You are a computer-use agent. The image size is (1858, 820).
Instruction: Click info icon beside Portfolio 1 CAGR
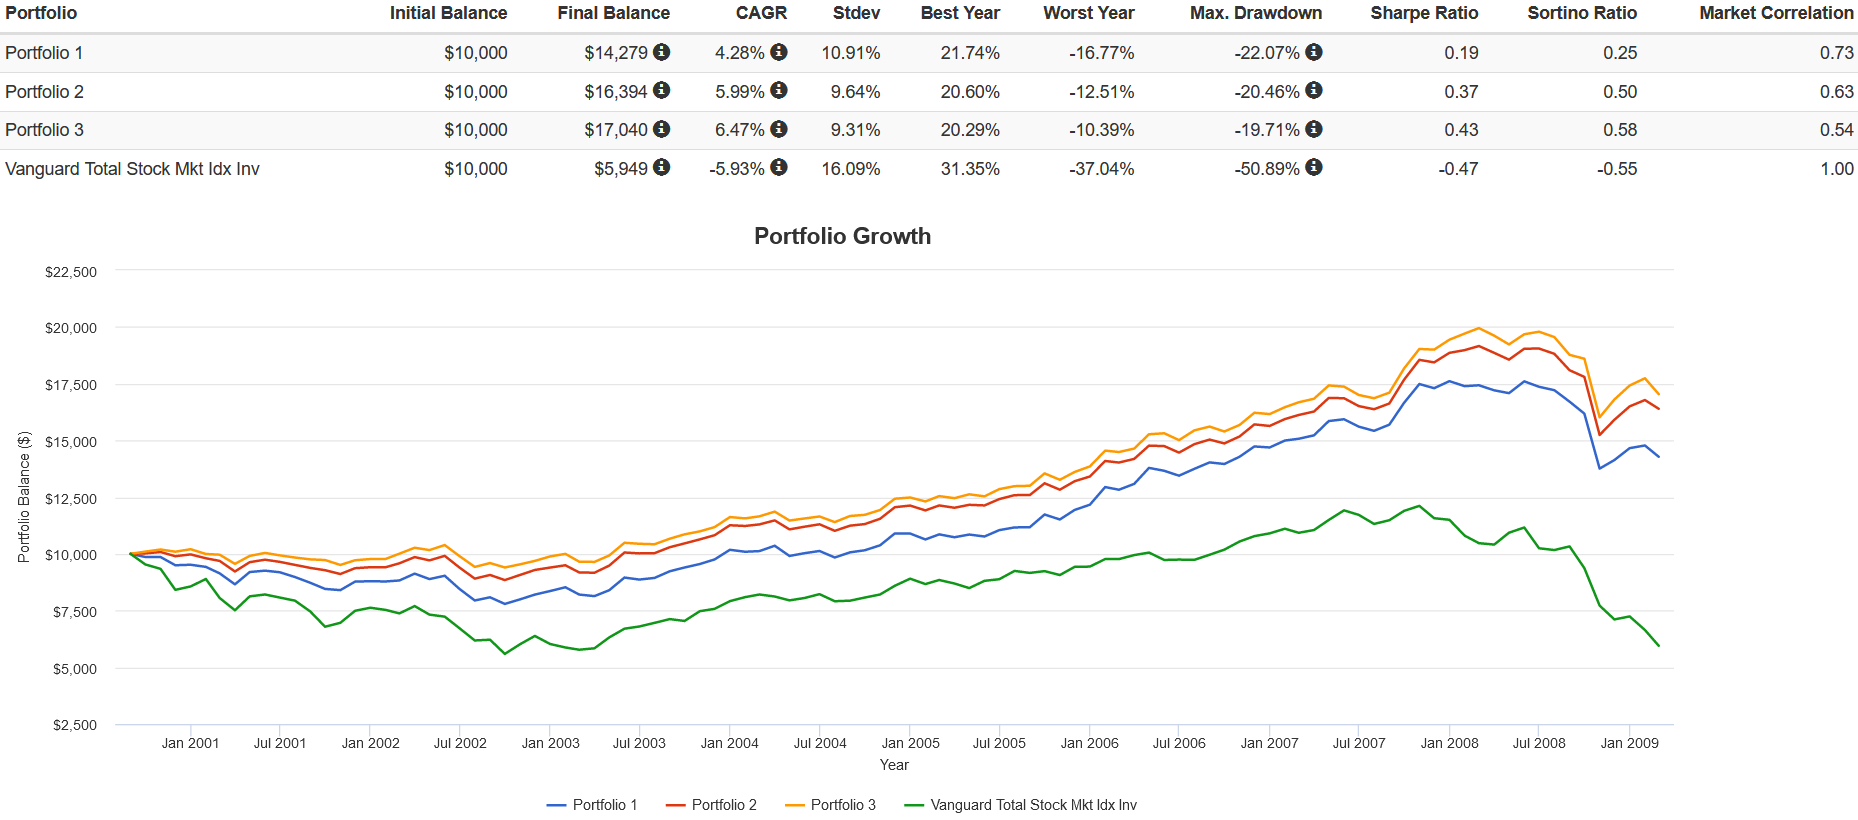pos(779,52)
